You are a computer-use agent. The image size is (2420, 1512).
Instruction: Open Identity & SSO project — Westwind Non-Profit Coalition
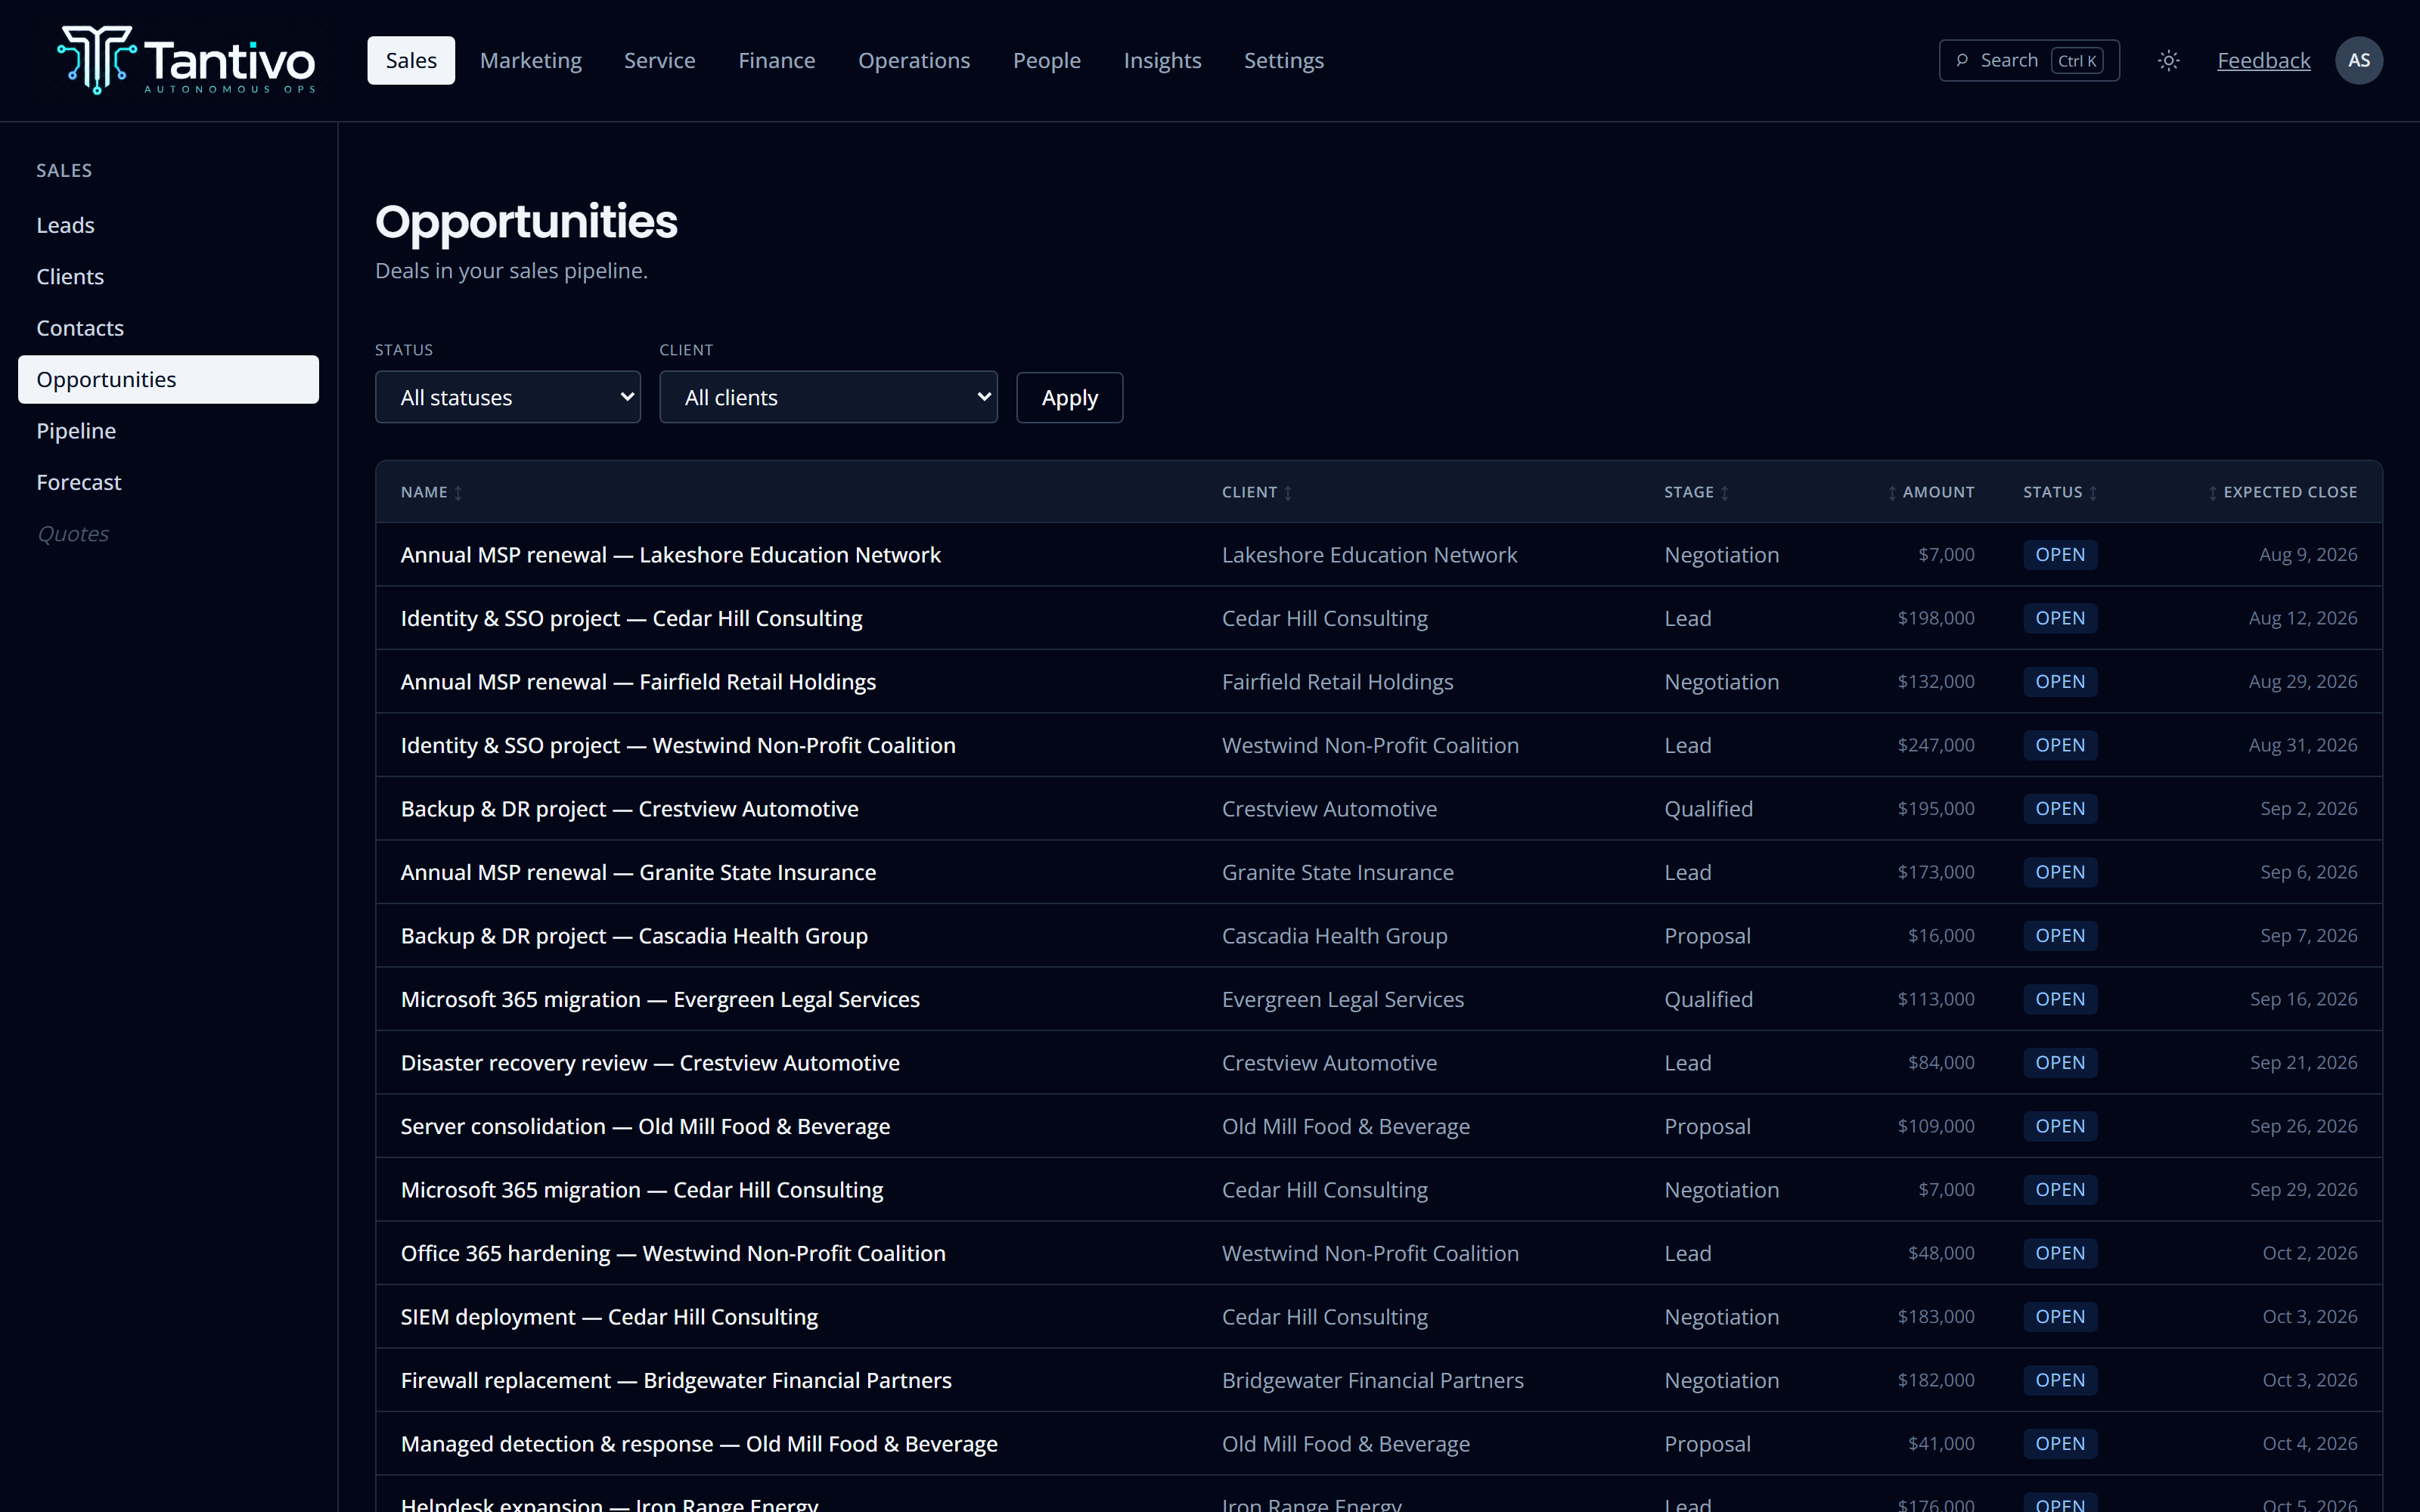(x=678, y=746)
